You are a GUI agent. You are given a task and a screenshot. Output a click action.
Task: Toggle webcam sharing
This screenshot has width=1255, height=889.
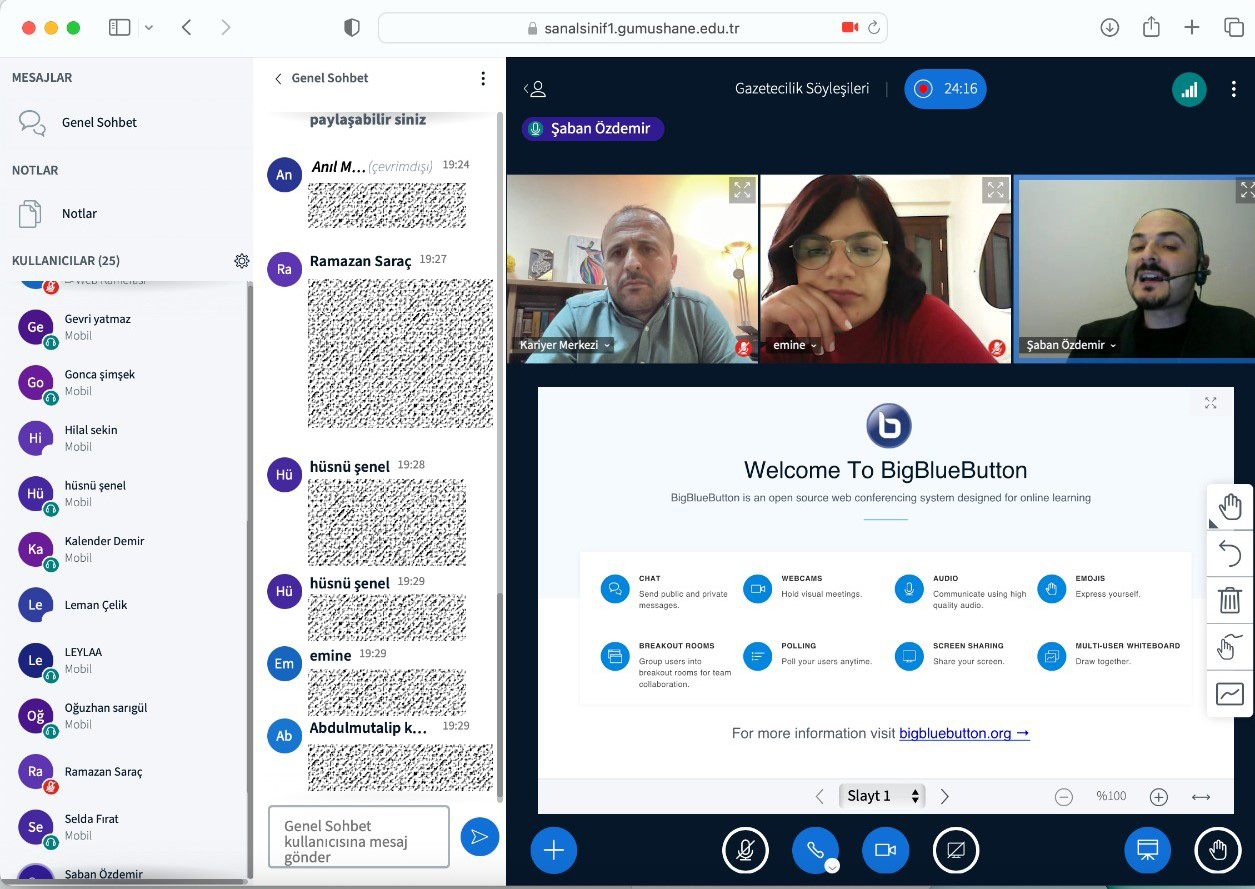point(885,850)
